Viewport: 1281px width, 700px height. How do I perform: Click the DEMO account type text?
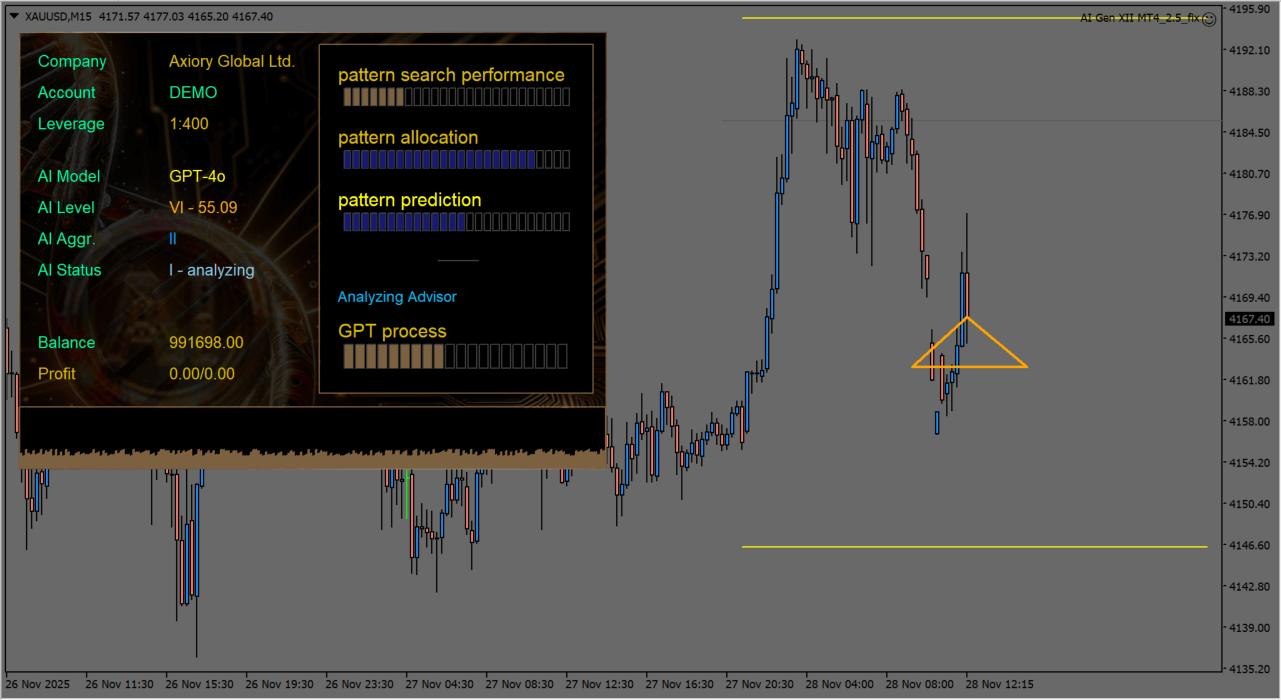tap(193, 92)
